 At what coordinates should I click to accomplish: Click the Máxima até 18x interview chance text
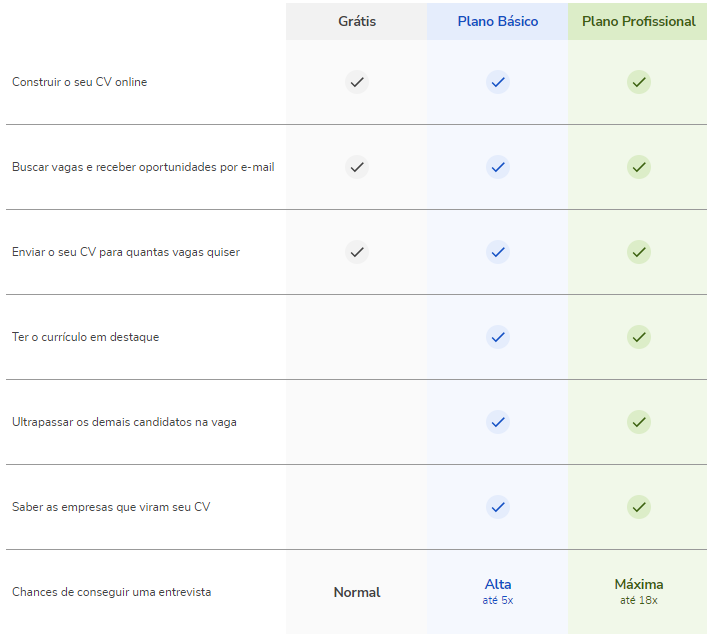[x=638, y=592]
